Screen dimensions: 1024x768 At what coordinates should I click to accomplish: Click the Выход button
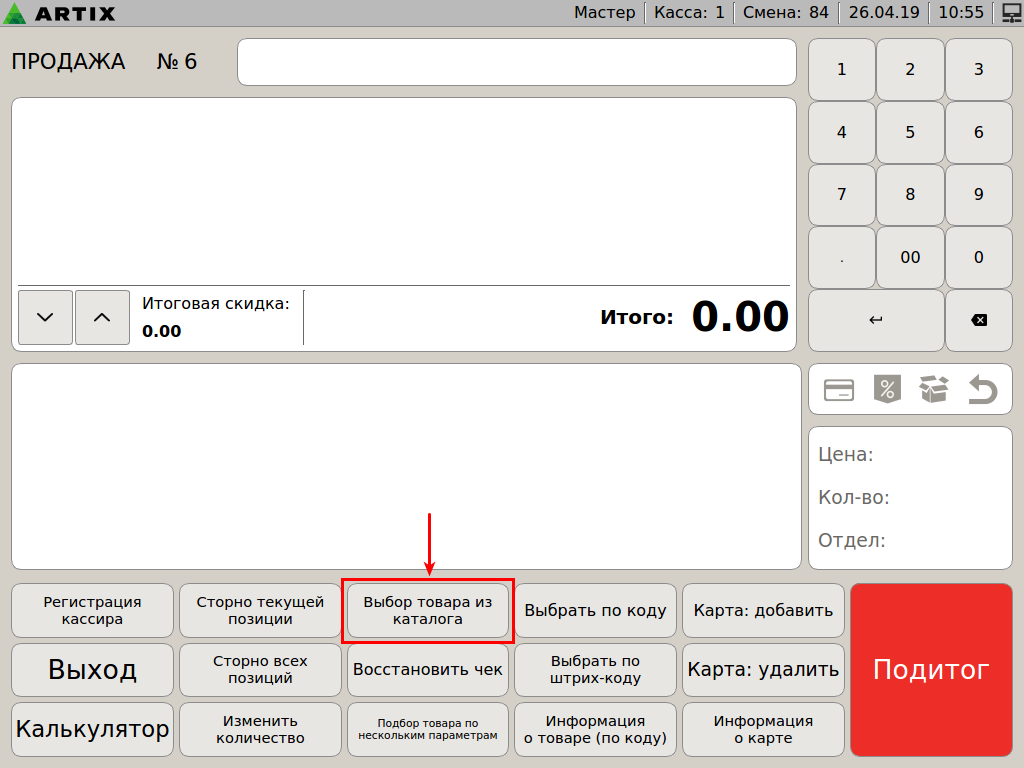[92, 670]
